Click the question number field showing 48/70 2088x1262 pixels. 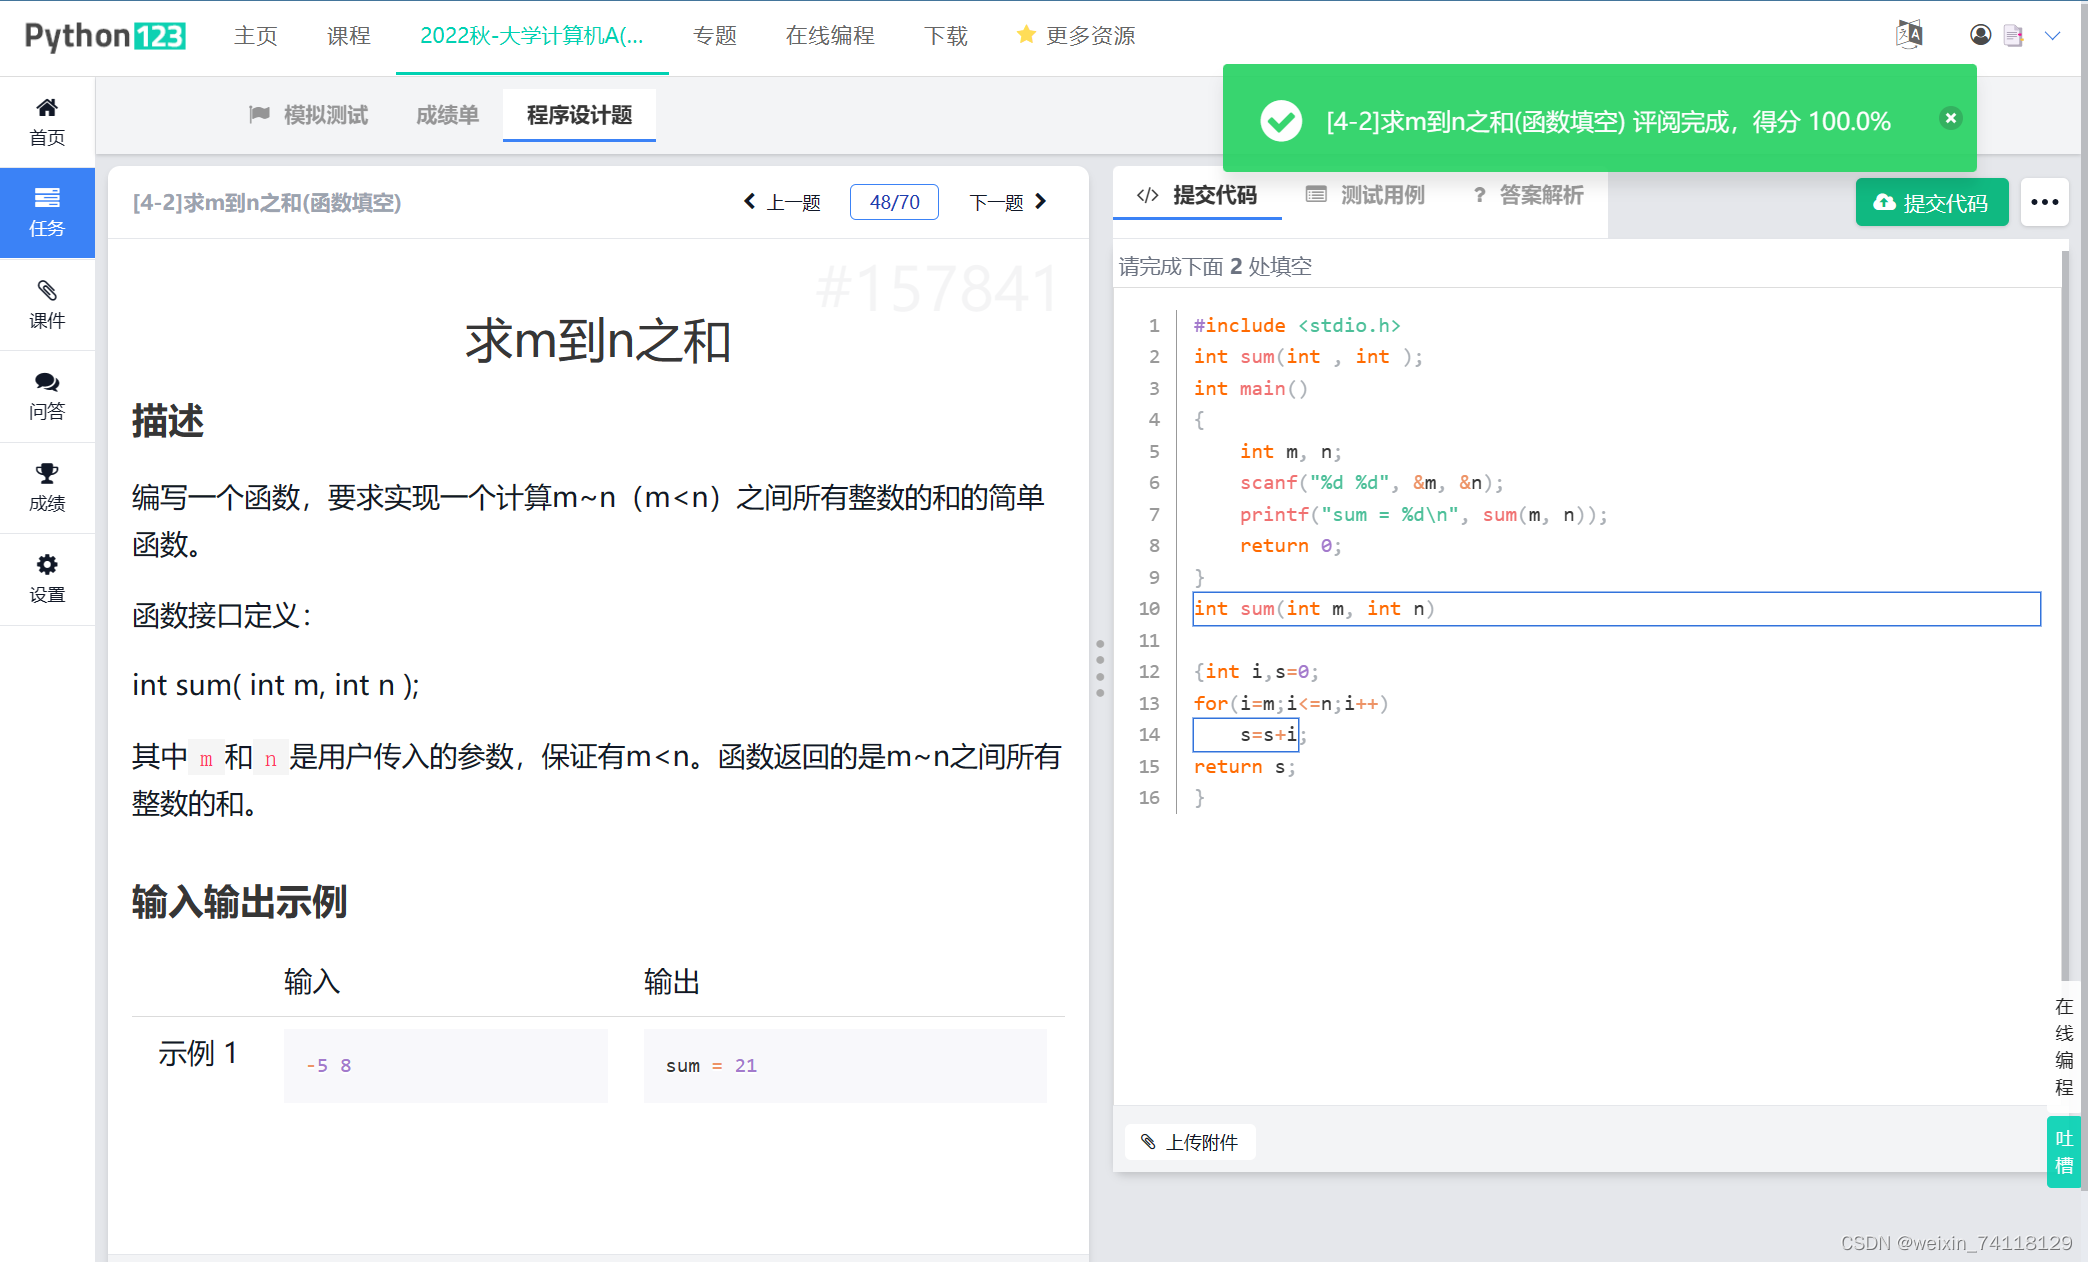(893, 201)
